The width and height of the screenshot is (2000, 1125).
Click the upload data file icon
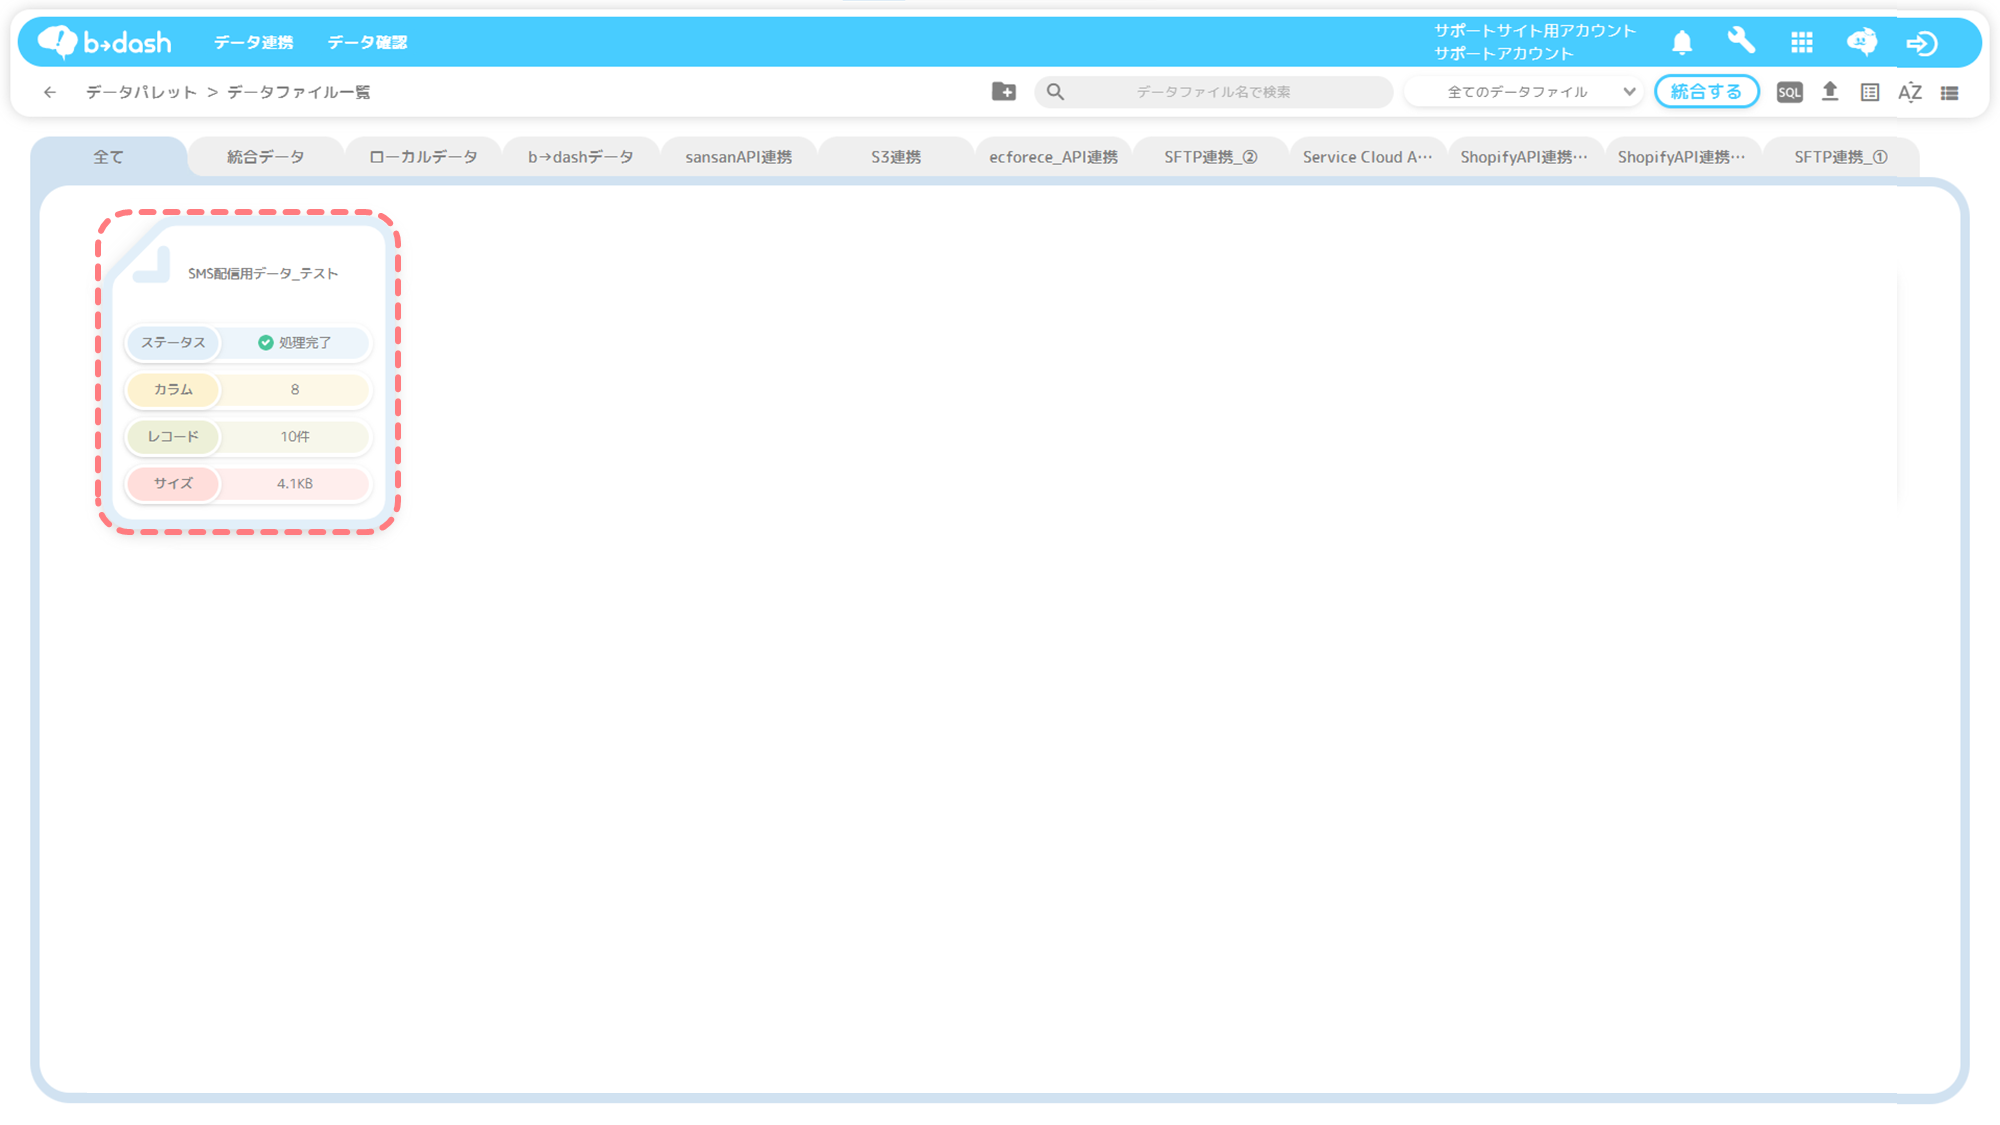click(1830, 92)
